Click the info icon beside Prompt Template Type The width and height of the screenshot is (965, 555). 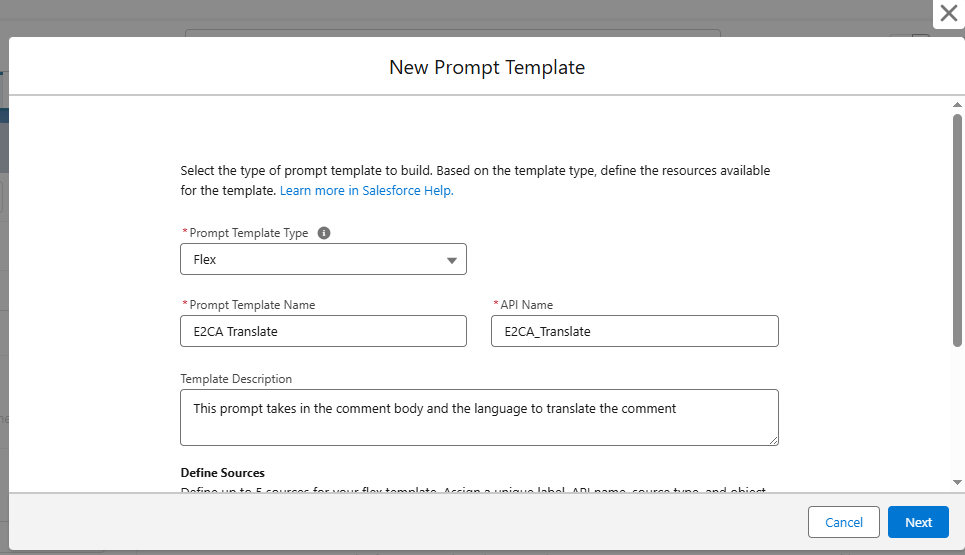click(324, 233)
